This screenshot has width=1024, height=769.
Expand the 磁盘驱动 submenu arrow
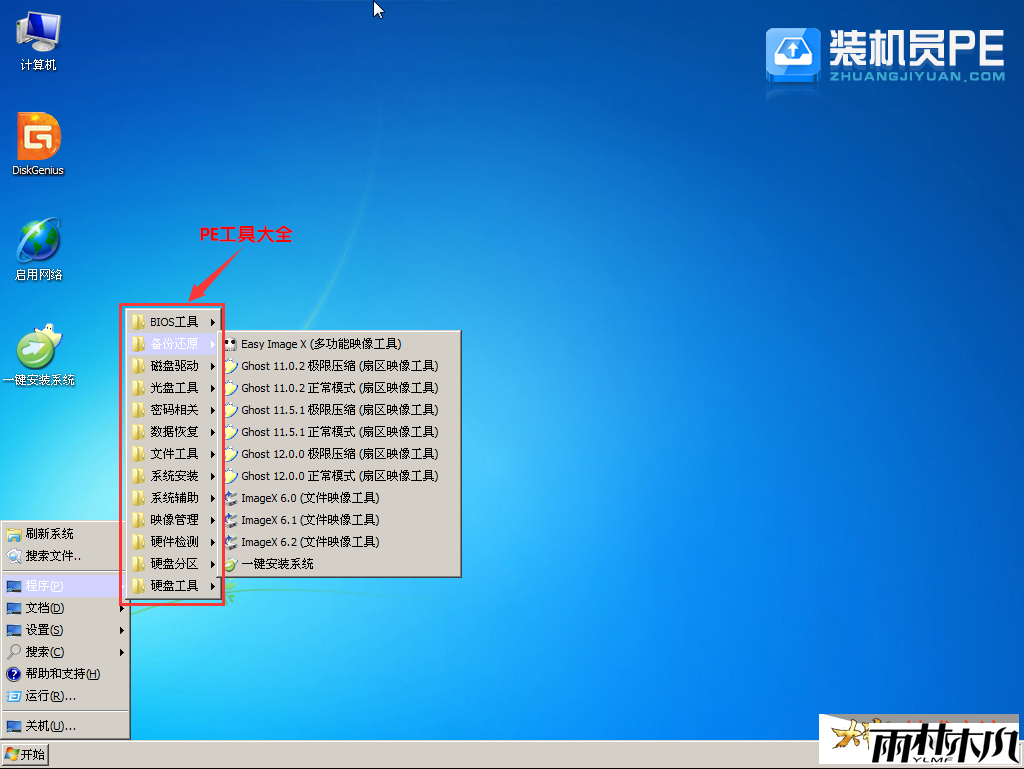tap(213, 366)
